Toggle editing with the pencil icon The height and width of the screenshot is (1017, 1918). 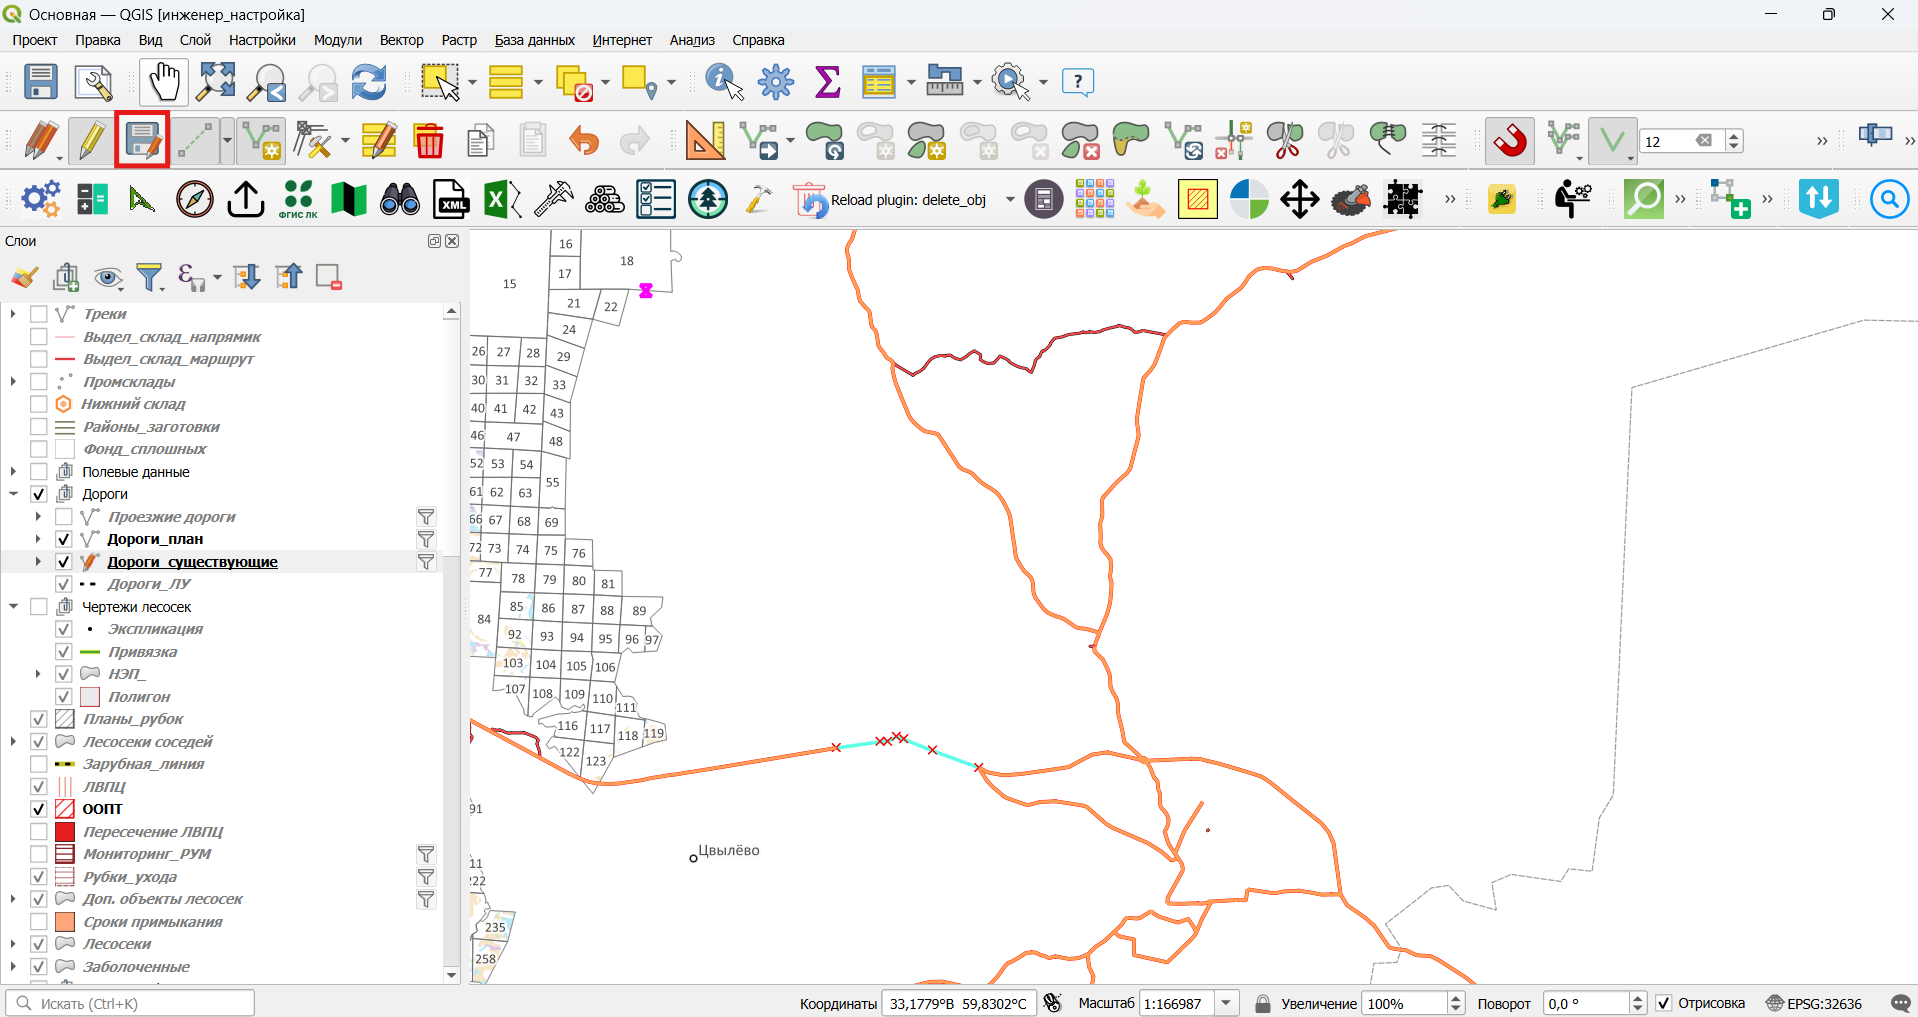[91, 141]
